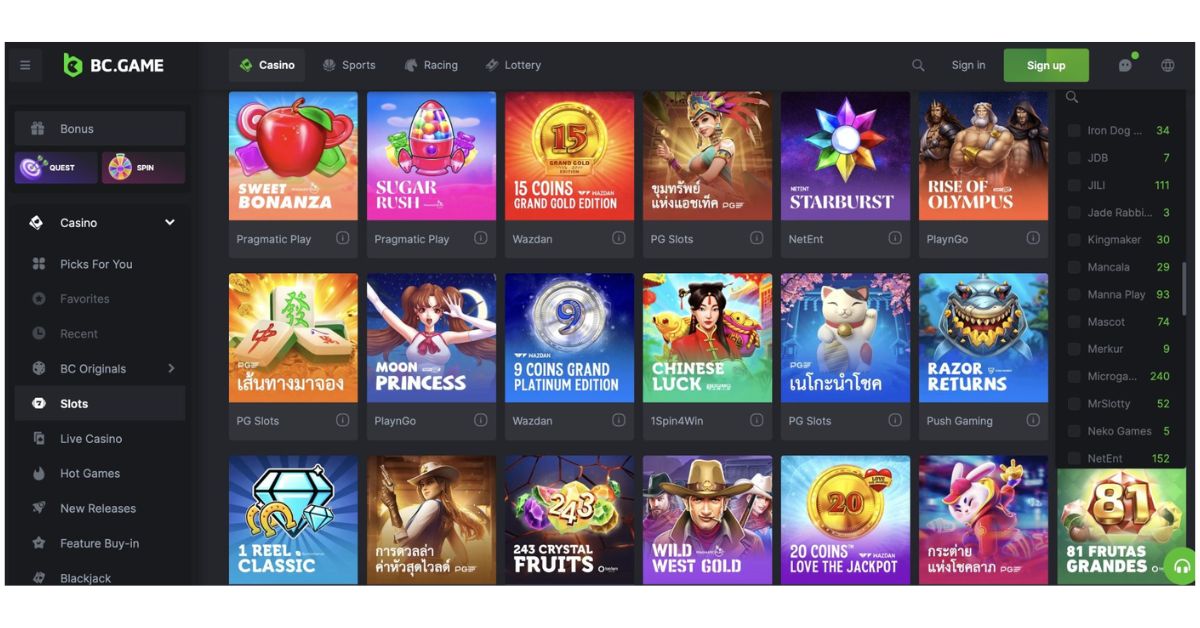The image size is (1200, 628).
Task: Switch to the Sports tab
Action: click(x=349, y=65)
